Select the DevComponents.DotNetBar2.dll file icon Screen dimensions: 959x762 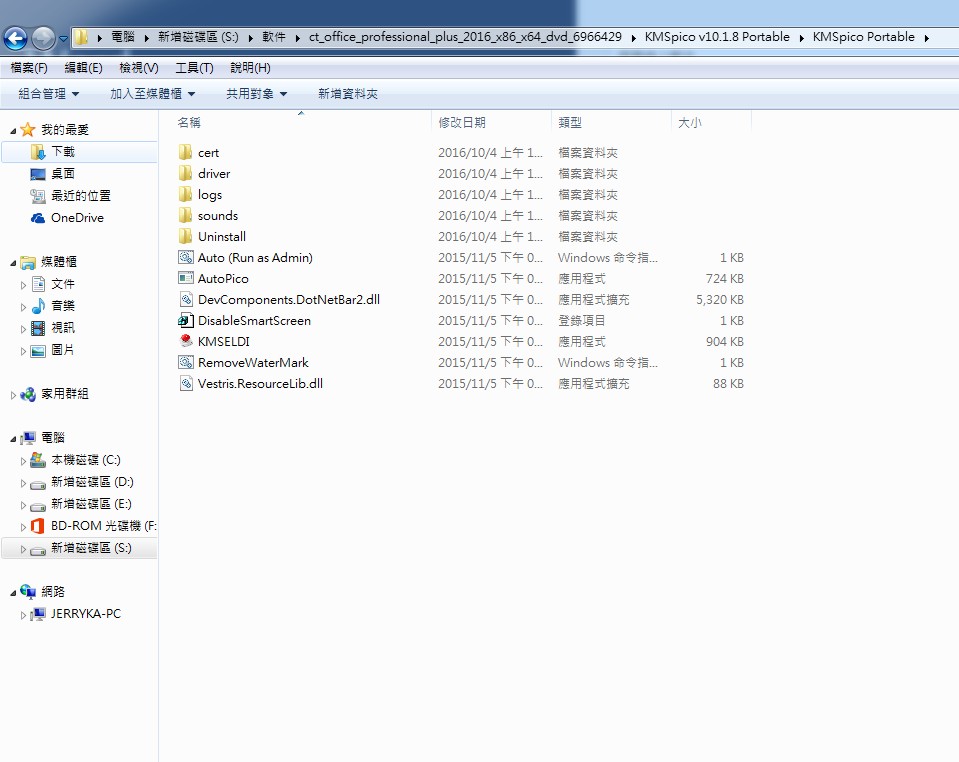click(x=186, y=299)
